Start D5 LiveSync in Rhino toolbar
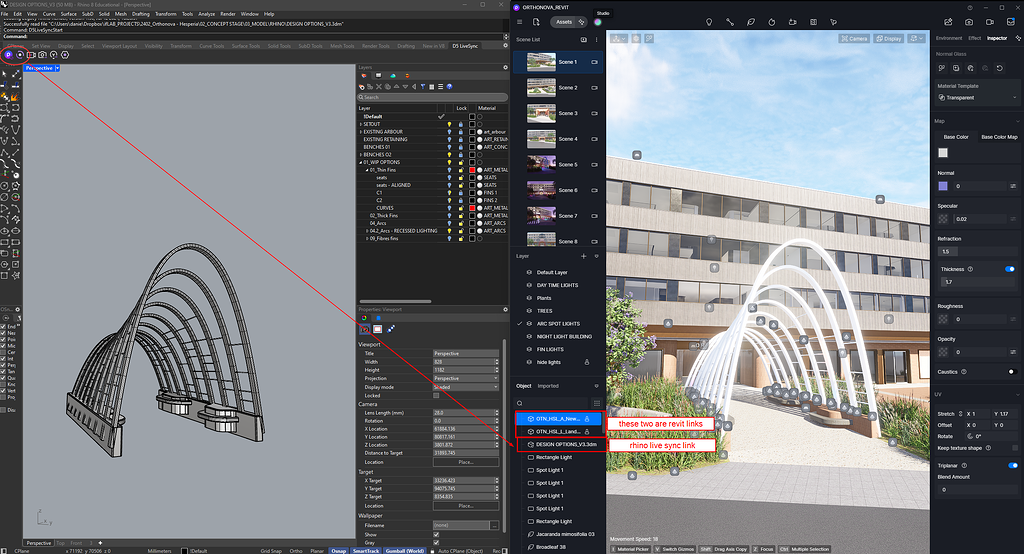The height and width of the screenshot is (554, 1024). point(8,55)
